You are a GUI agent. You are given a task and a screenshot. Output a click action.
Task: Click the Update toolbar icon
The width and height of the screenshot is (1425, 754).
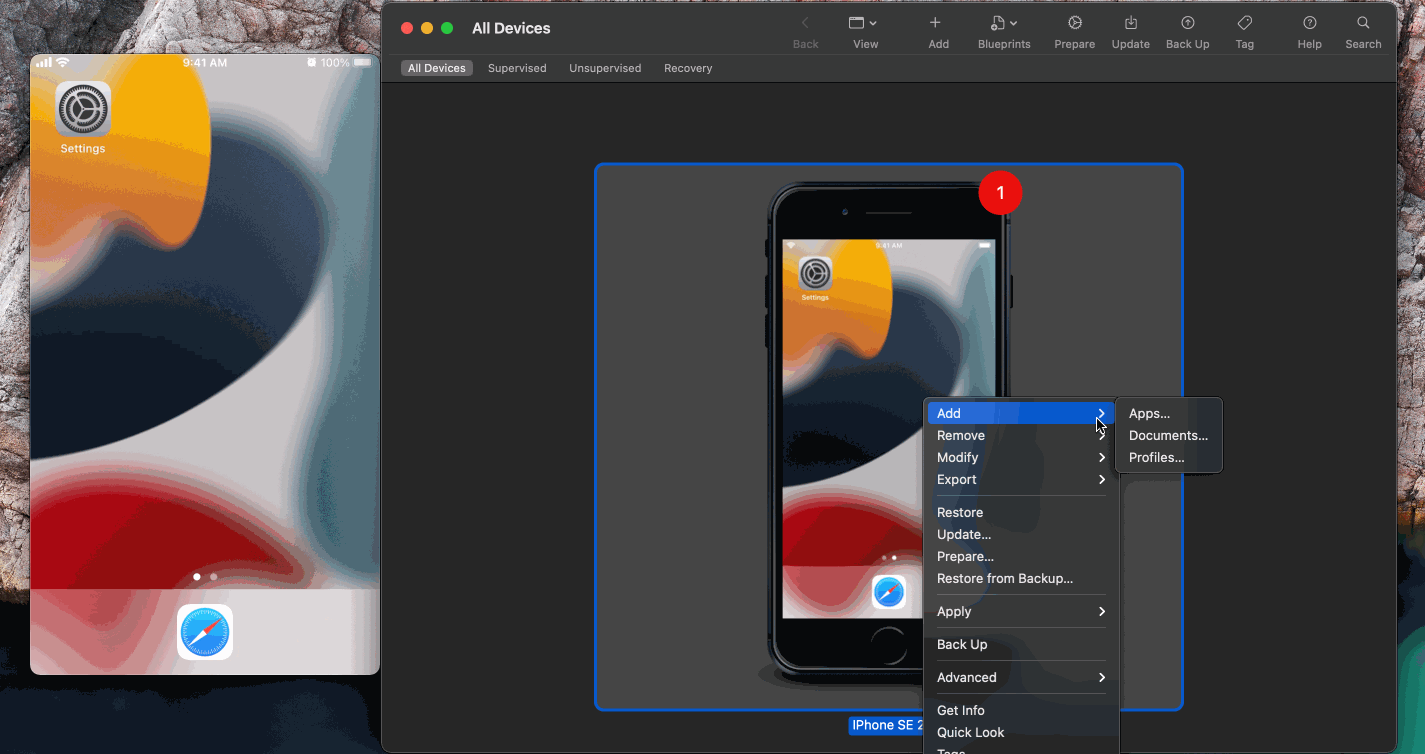tap(1131, 23)
